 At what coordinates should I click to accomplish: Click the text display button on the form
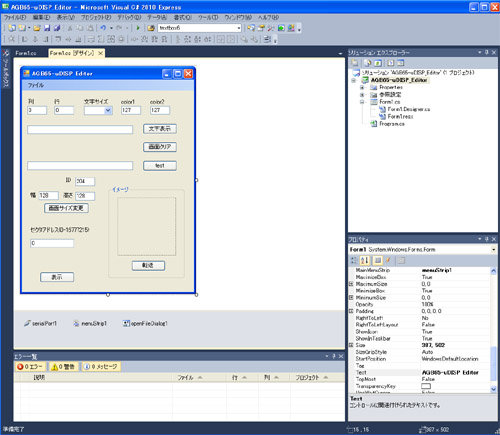coord(160,129)
